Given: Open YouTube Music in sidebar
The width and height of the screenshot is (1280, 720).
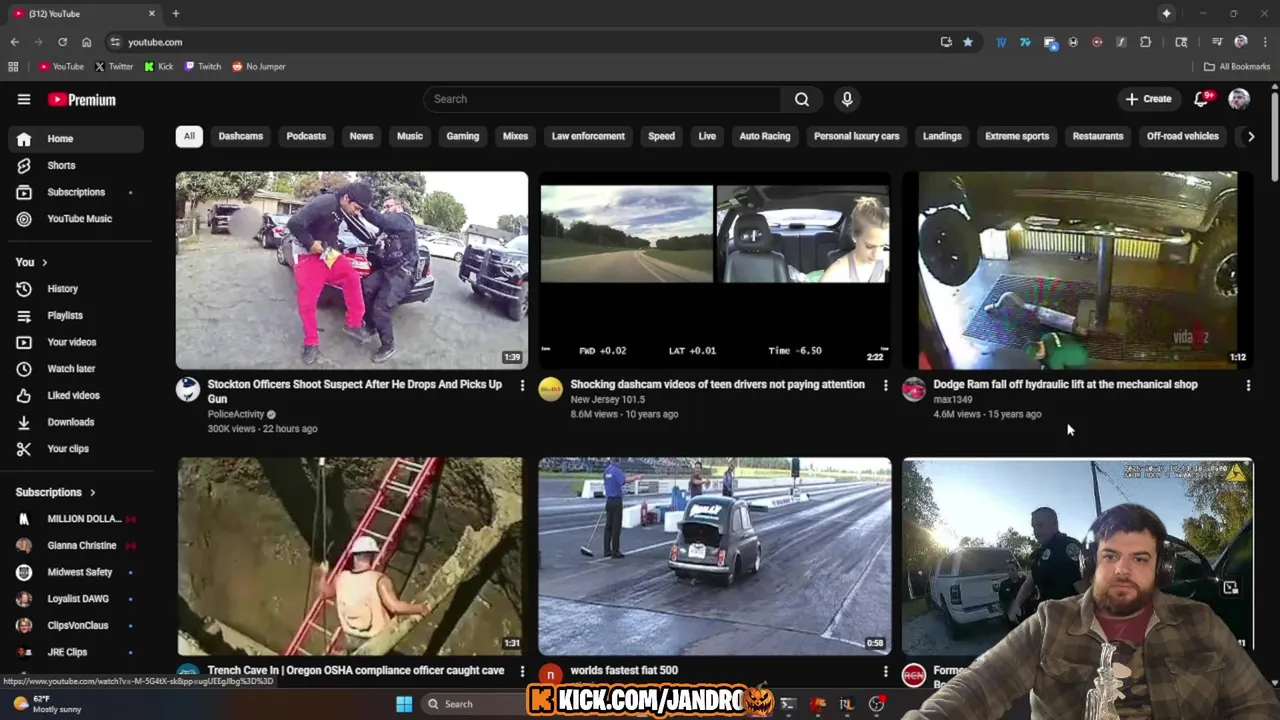Looking at the screenshot, I should pyautogui.click(x=76, y=219).
